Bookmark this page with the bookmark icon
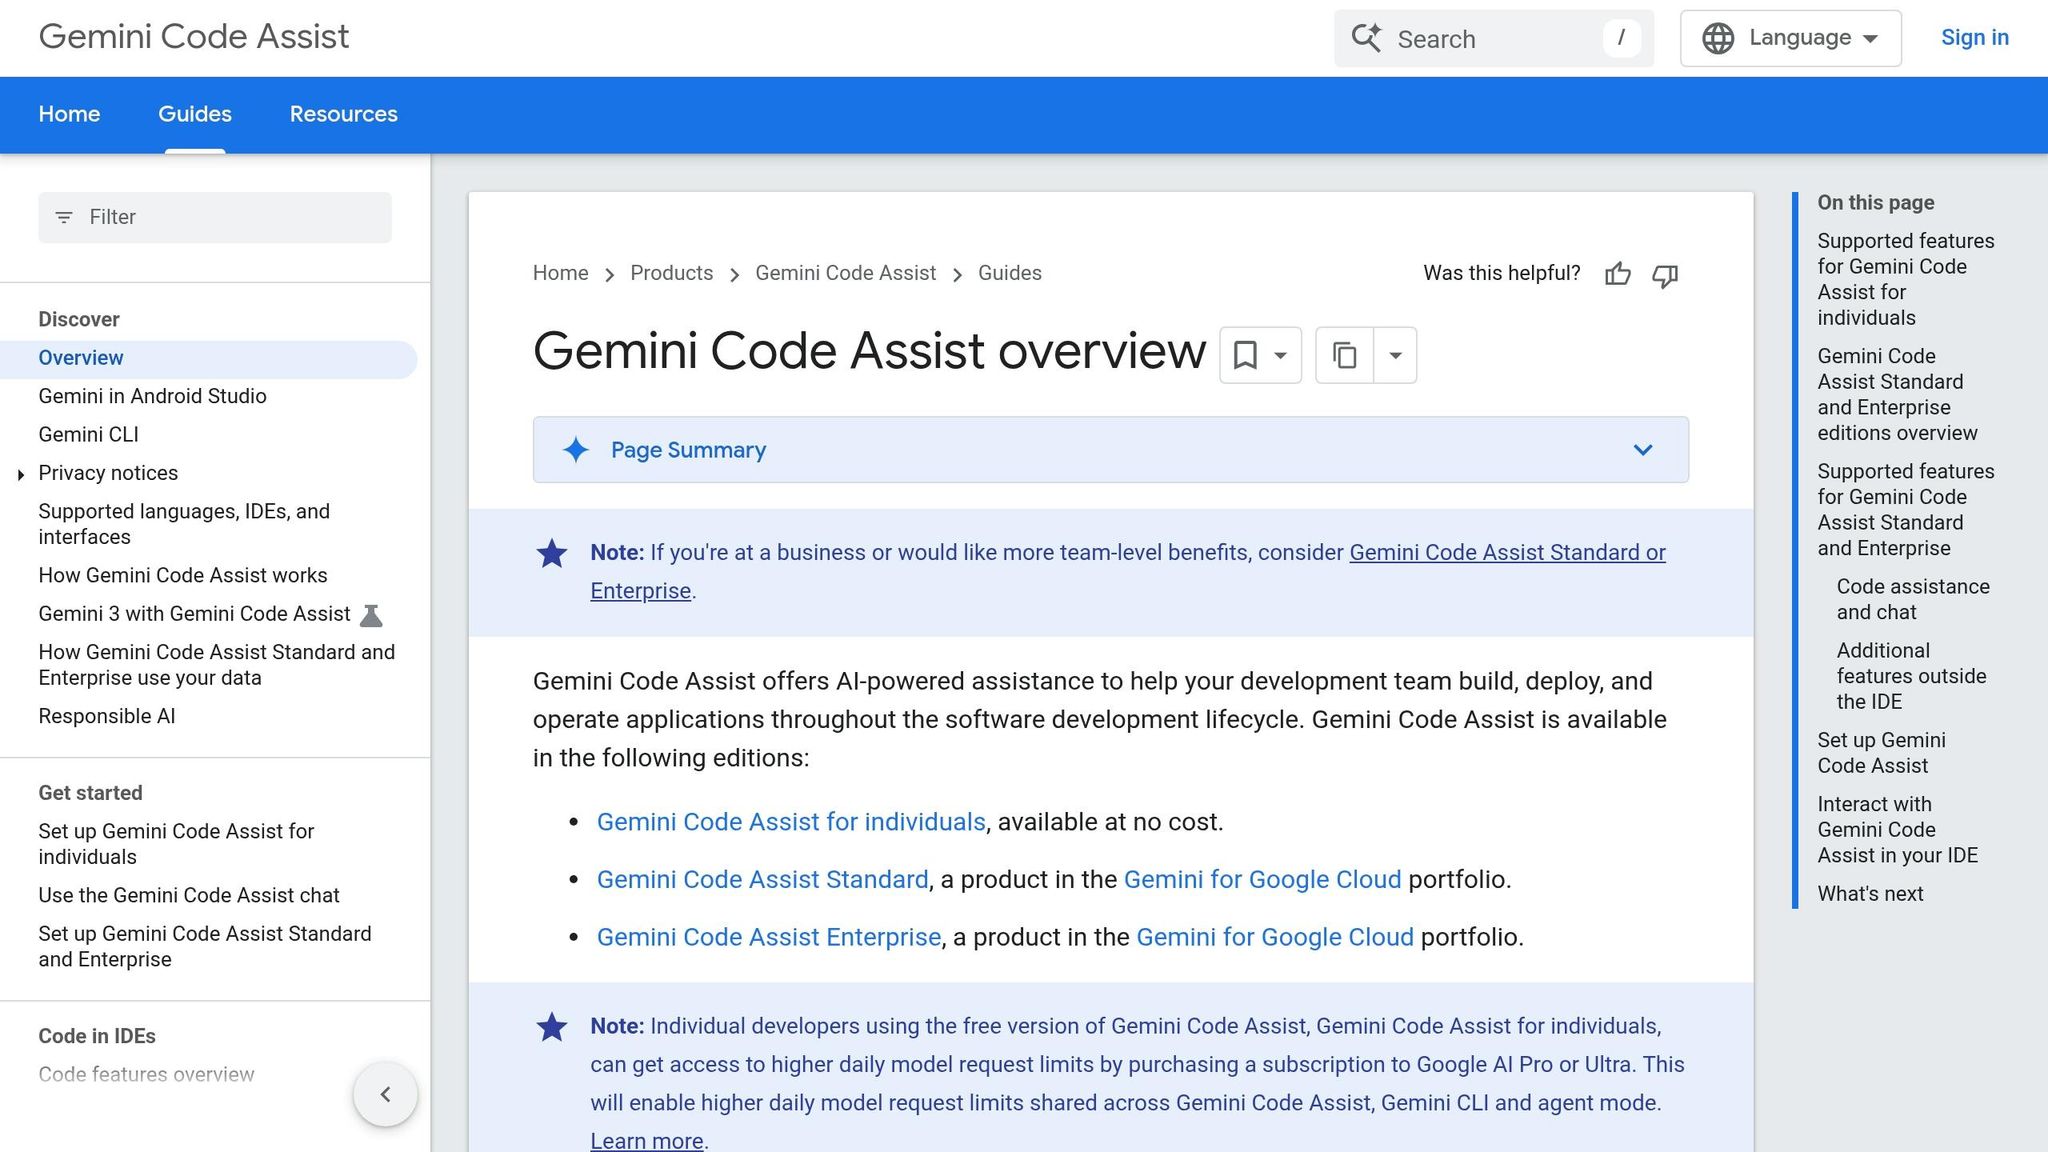2048x1152 pixels. coord(1245,355)
